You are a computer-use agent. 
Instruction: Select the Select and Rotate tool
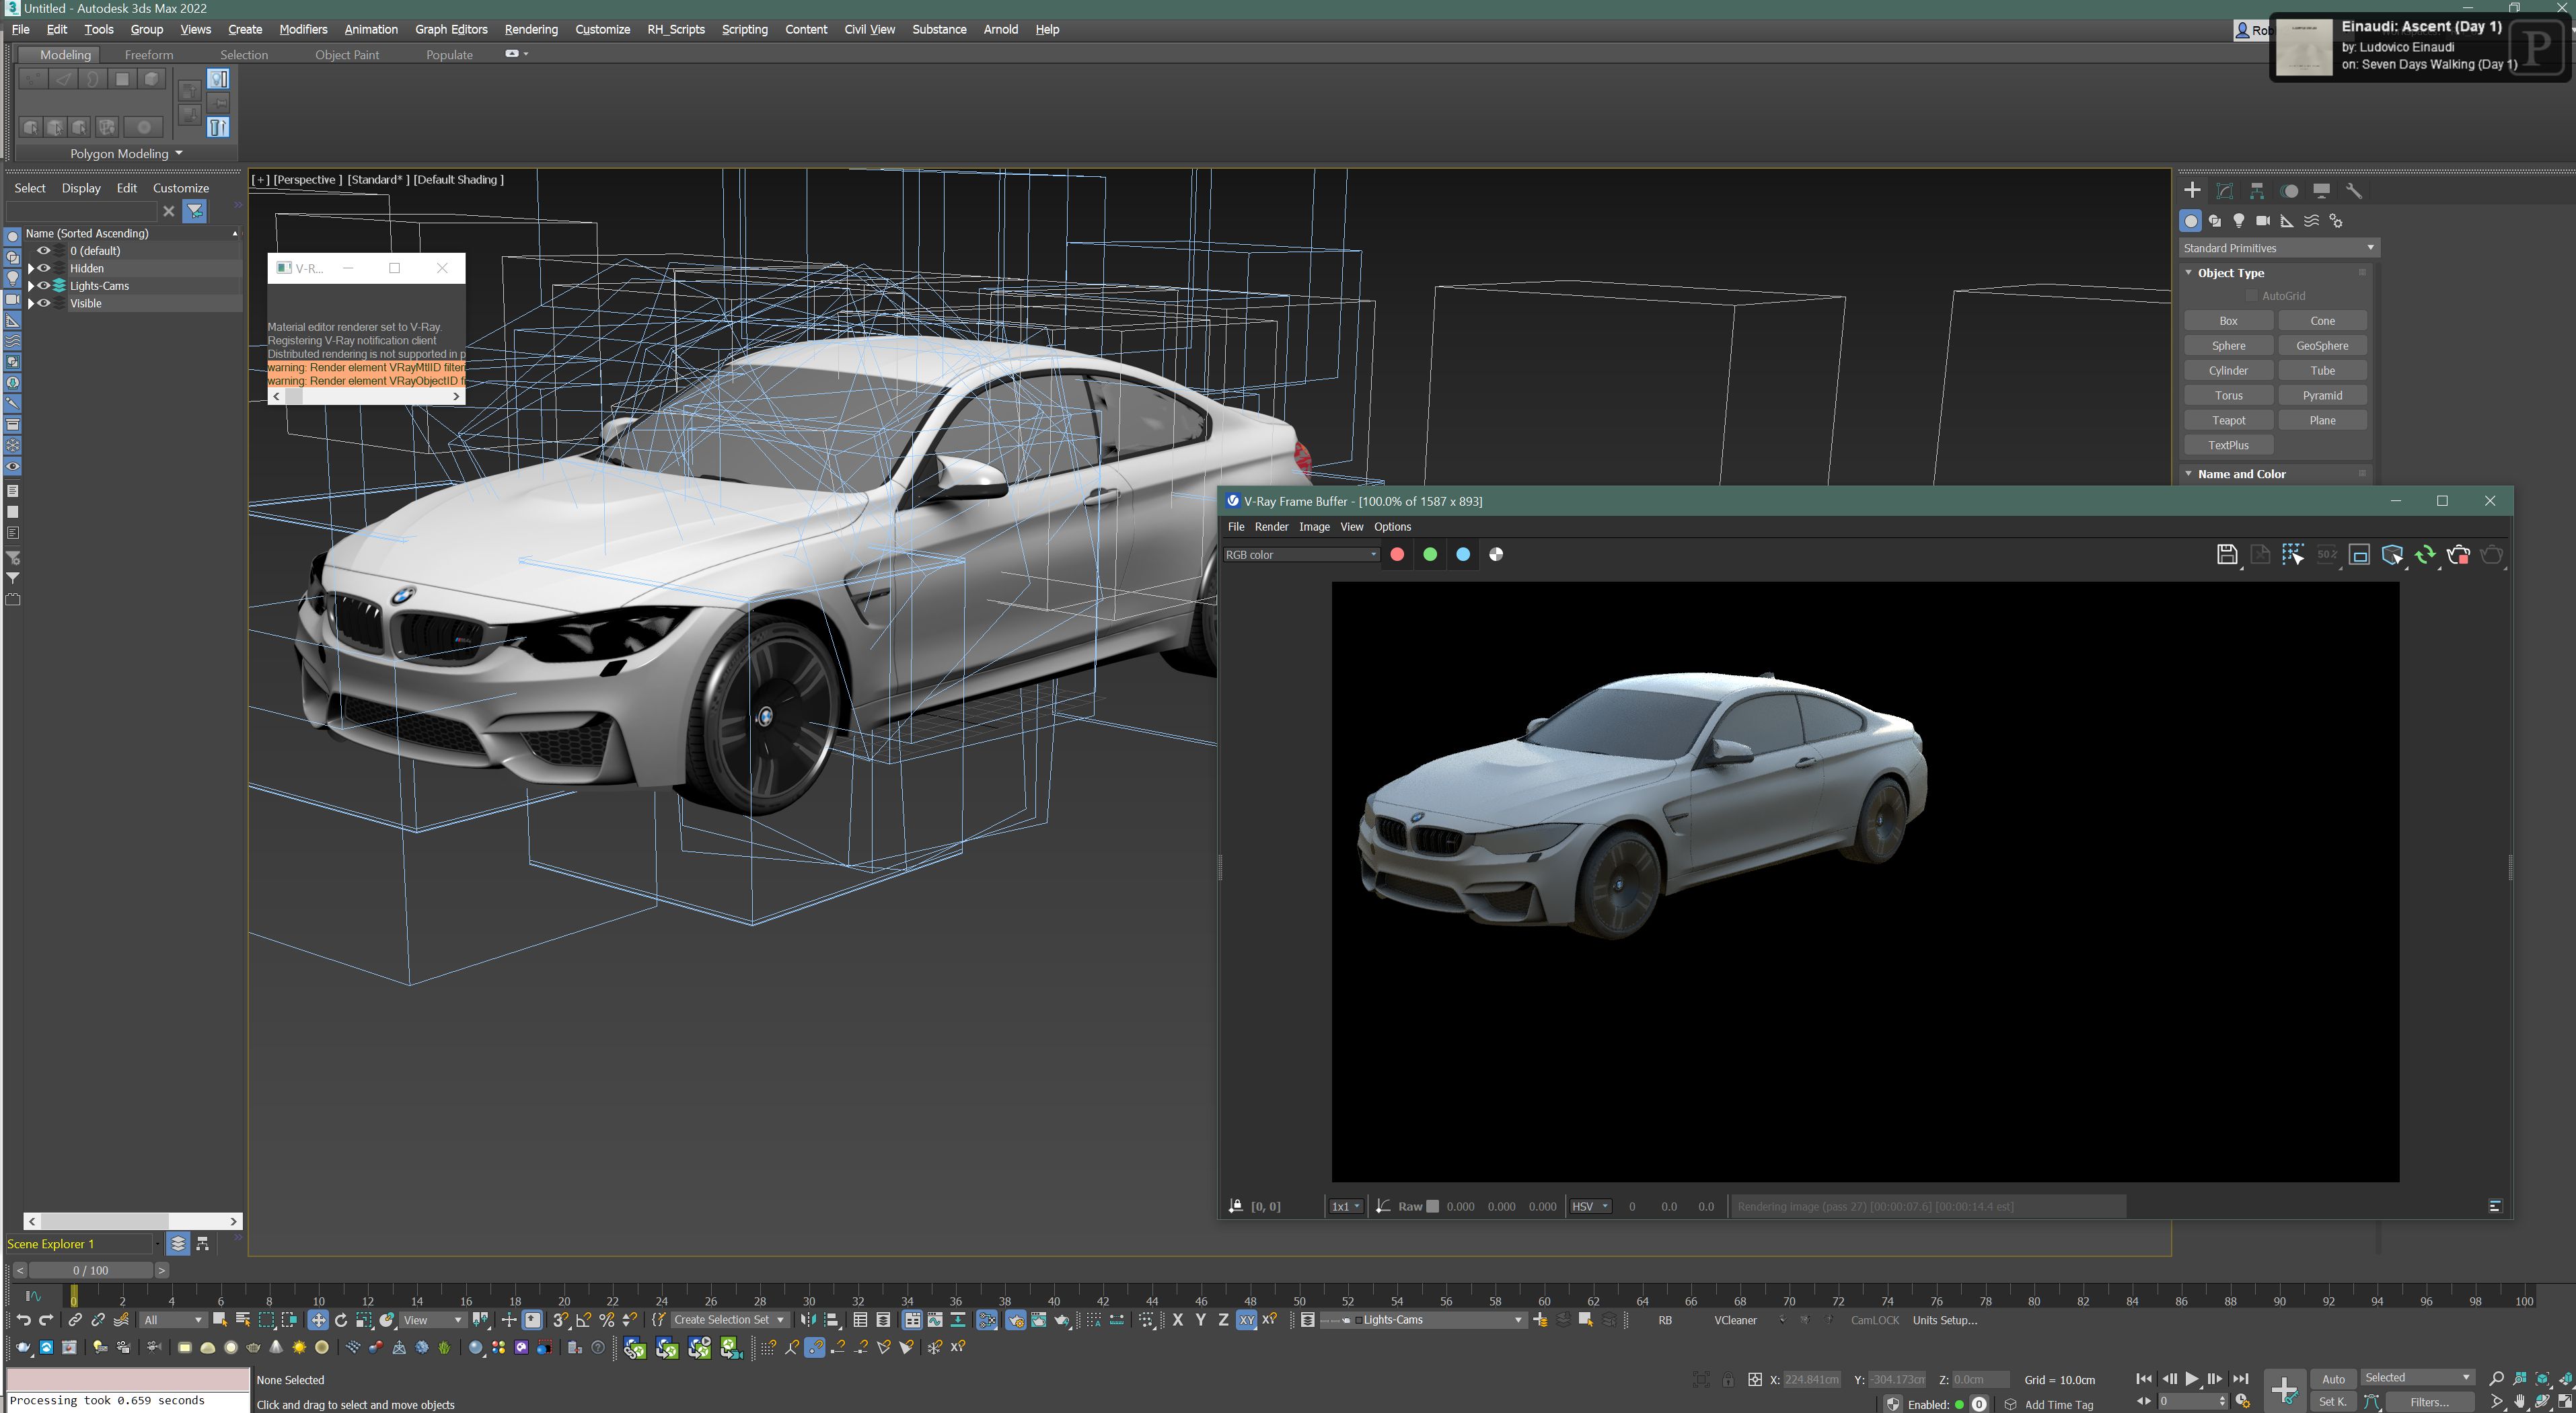point(342,1320)
